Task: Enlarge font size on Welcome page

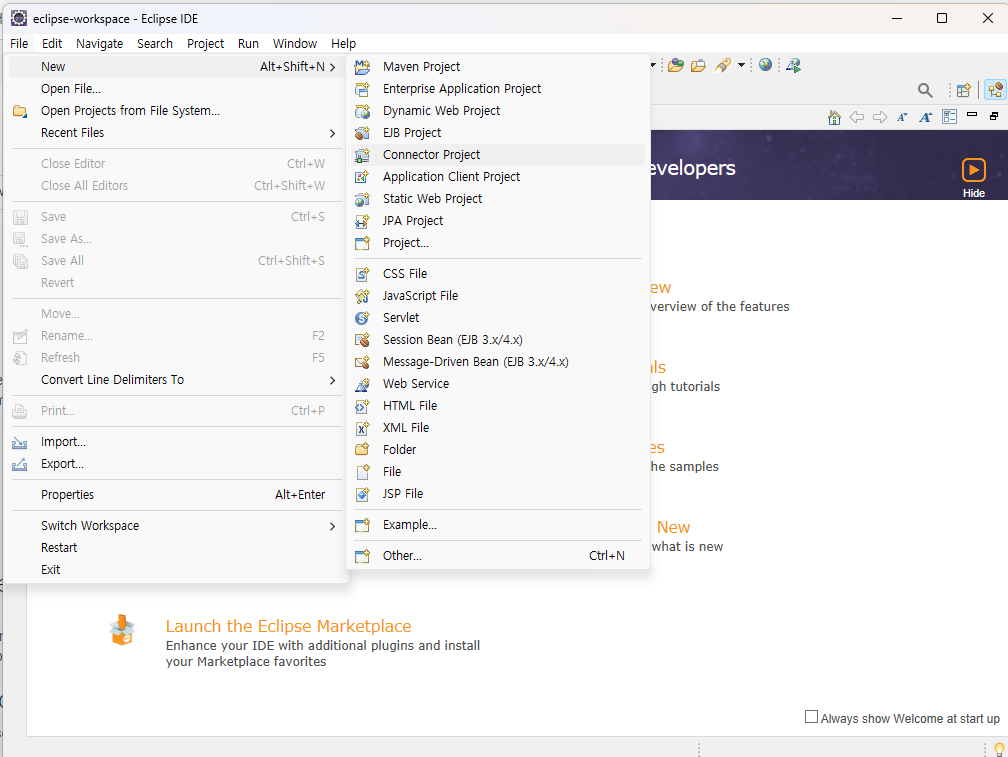Action: (926, 117)
